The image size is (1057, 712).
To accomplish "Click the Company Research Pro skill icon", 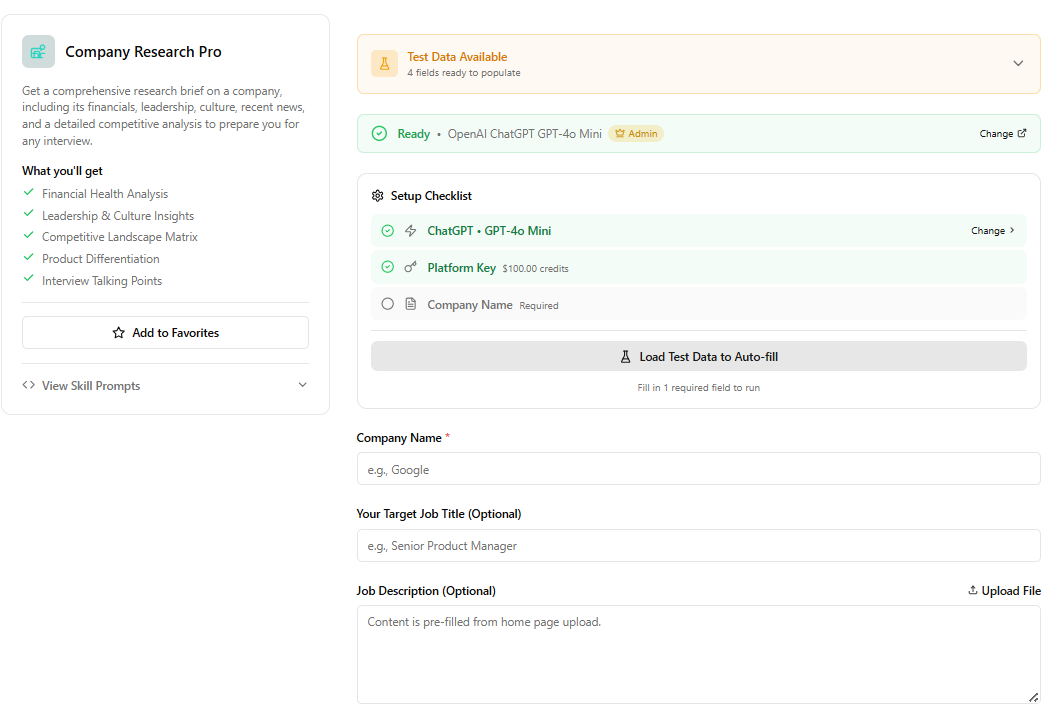I will tap(37, 50).
